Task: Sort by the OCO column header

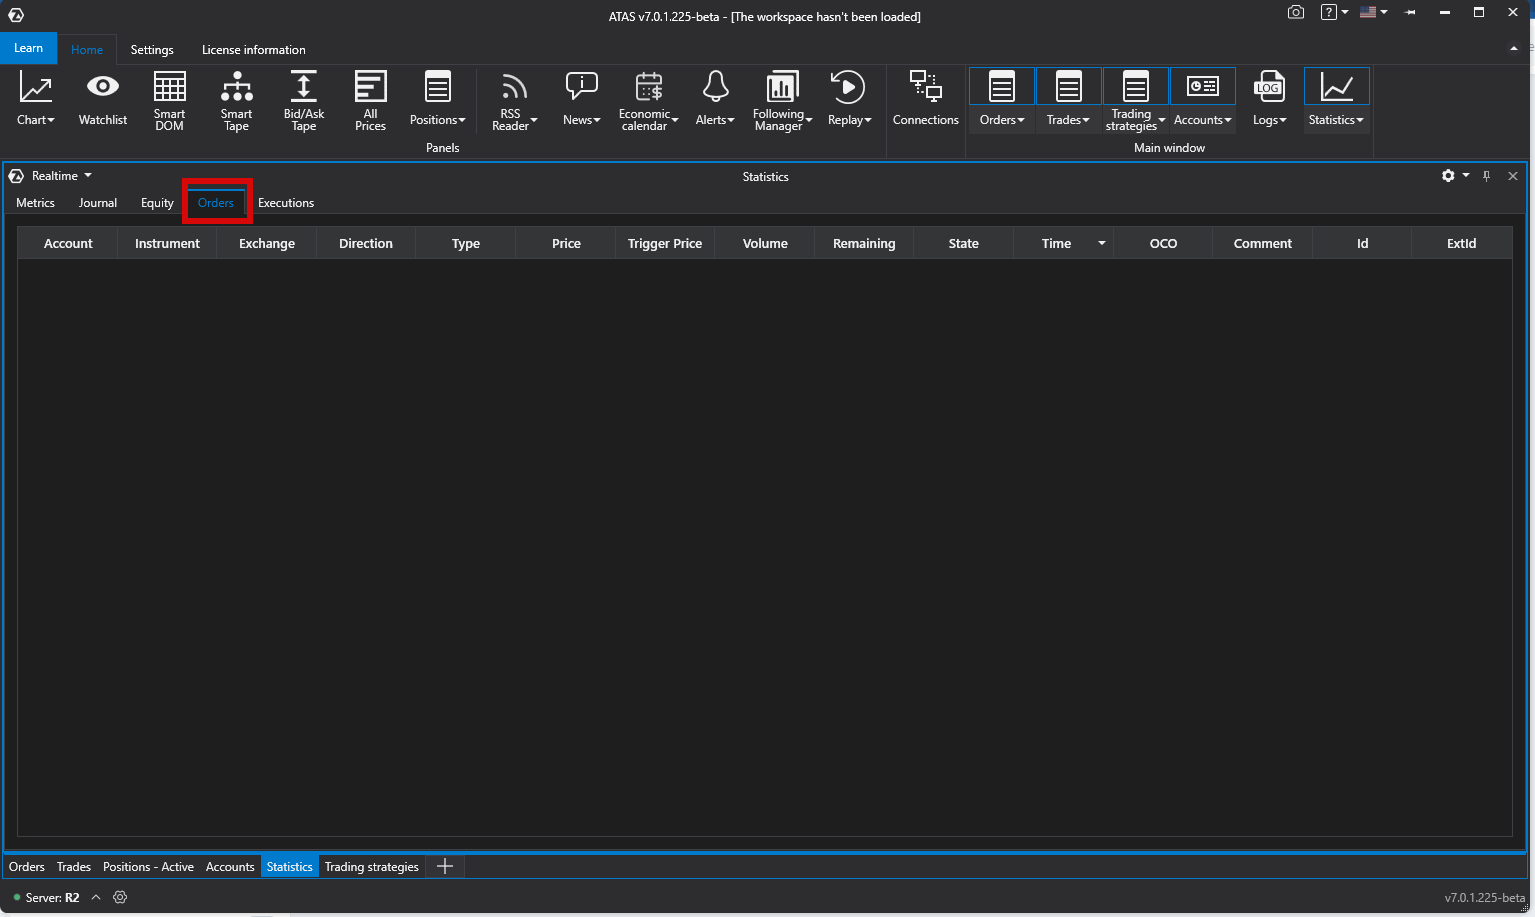Action: 1163,244
